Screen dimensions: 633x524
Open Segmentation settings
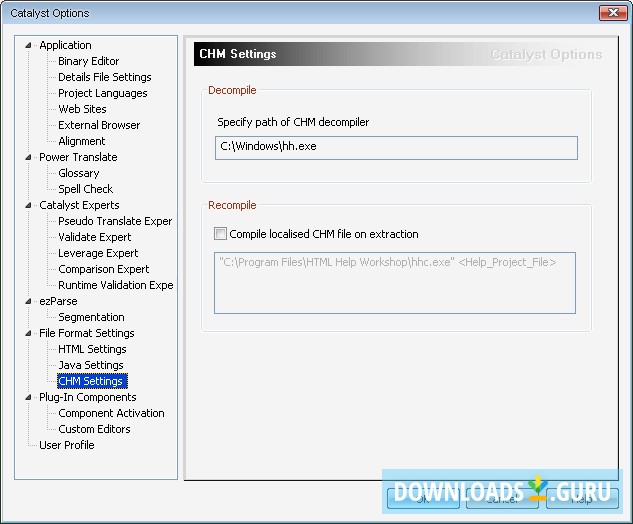click(x=91, y=317)
